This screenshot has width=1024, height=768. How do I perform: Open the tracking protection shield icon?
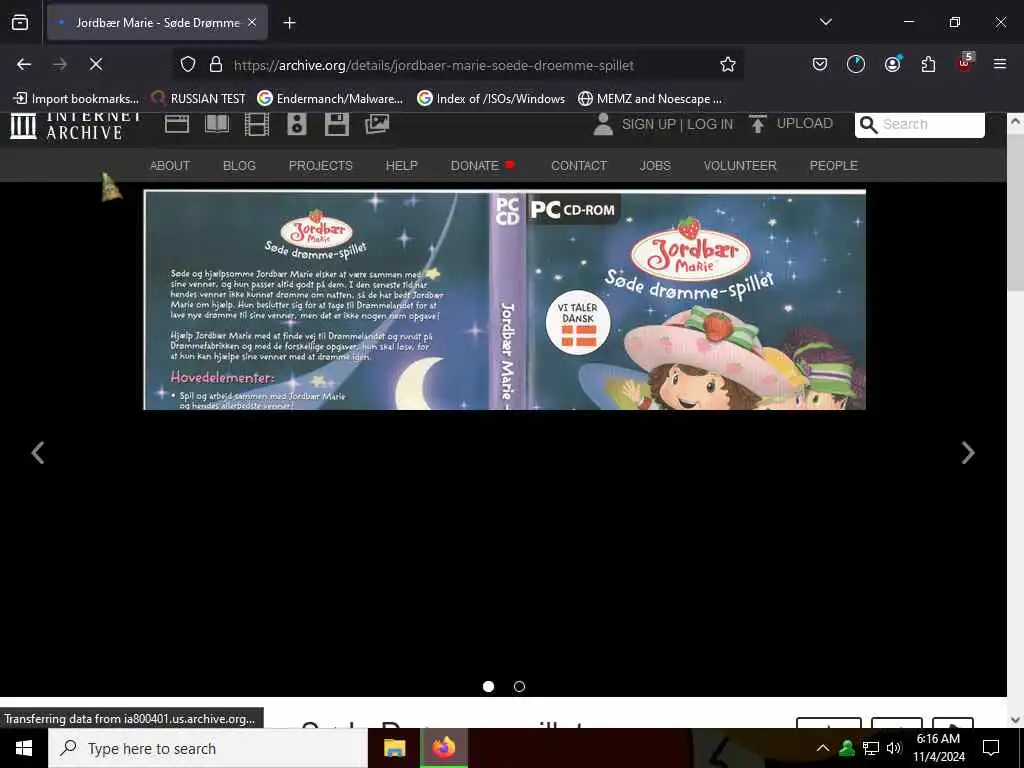click(x=188, y=64)
